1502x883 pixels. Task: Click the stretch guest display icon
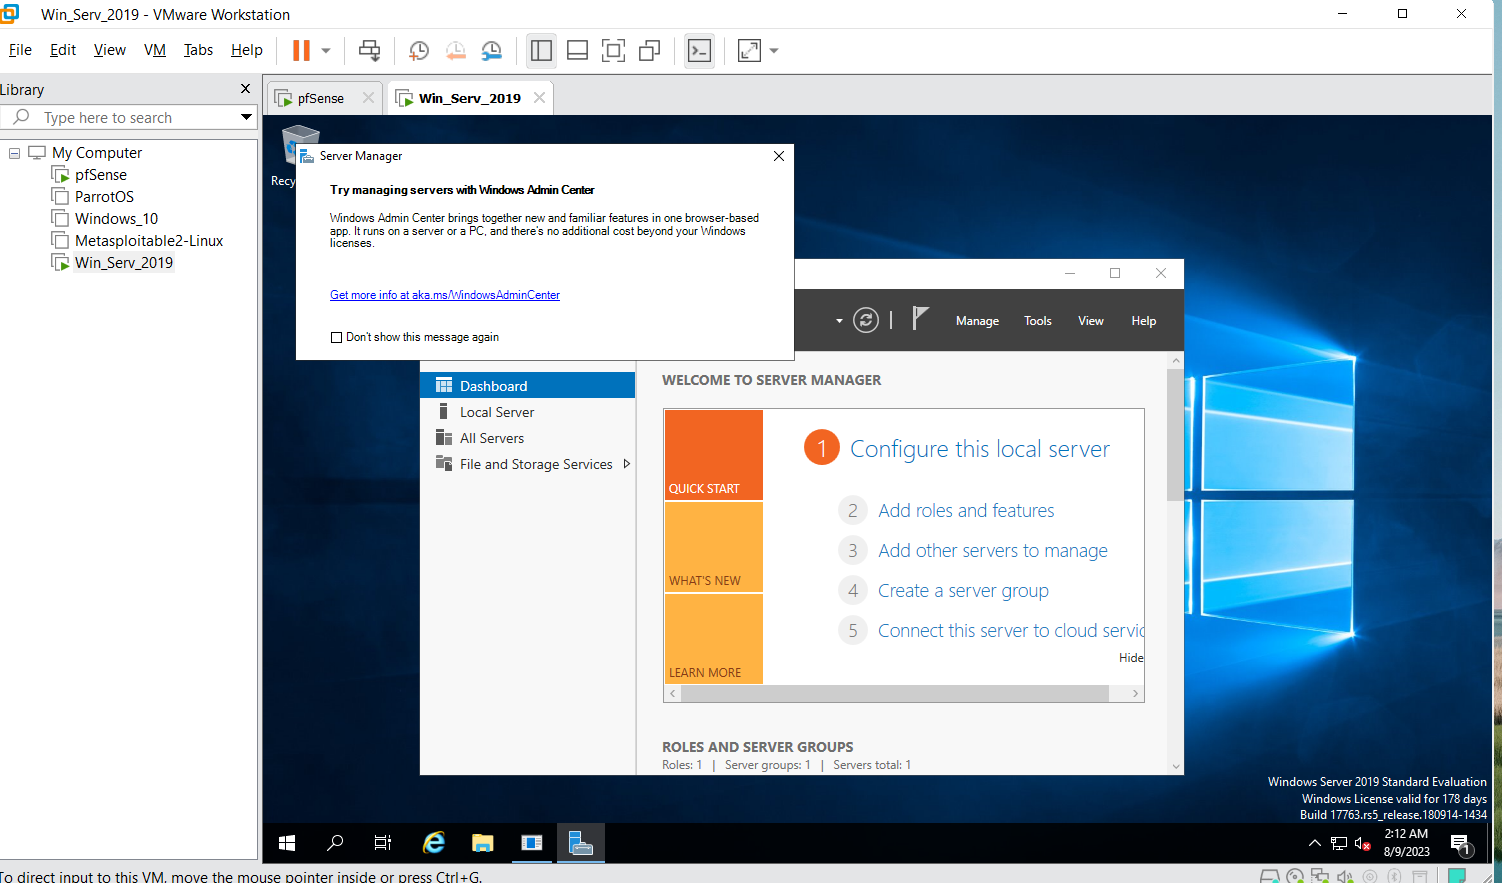click(x=749, y=50)
